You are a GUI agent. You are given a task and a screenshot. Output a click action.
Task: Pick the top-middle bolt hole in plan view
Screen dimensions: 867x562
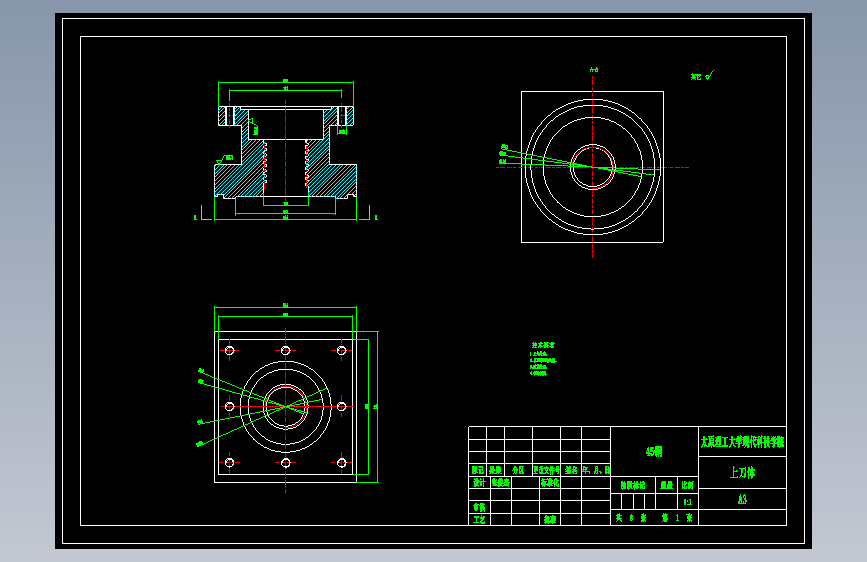[x=285, y=350]
